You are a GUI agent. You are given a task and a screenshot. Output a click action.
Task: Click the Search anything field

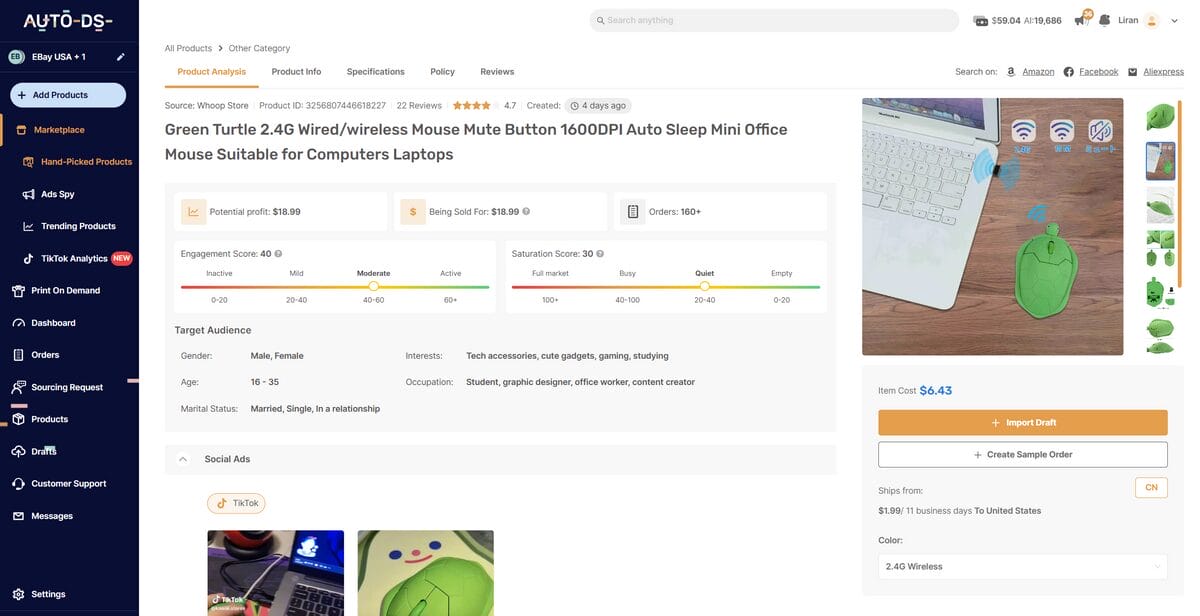pyautogui.click(x=773, y=20)
